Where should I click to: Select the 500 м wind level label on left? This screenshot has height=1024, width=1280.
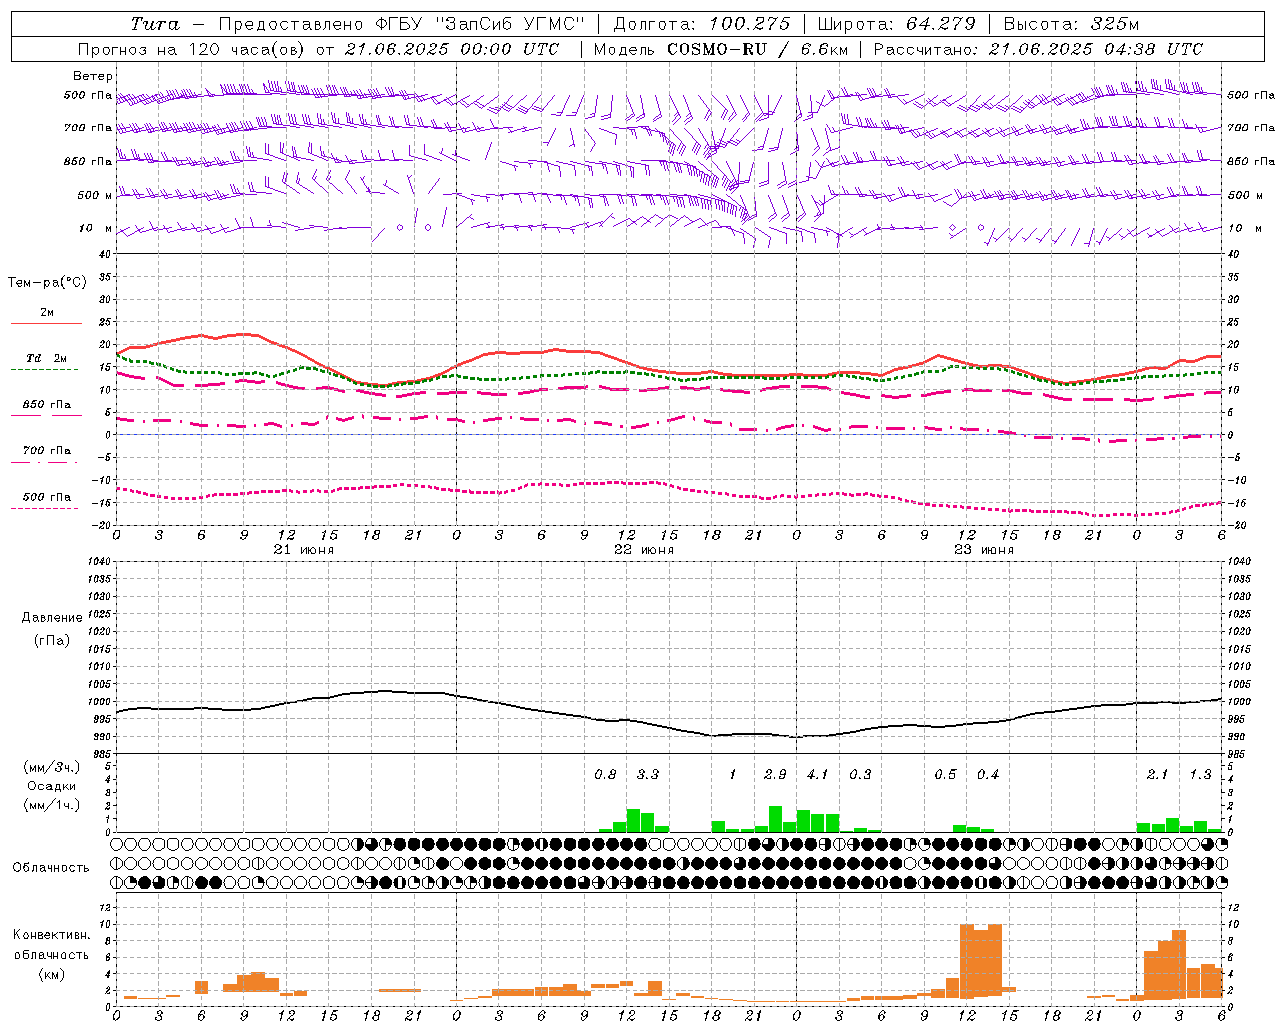click(95, 195)
